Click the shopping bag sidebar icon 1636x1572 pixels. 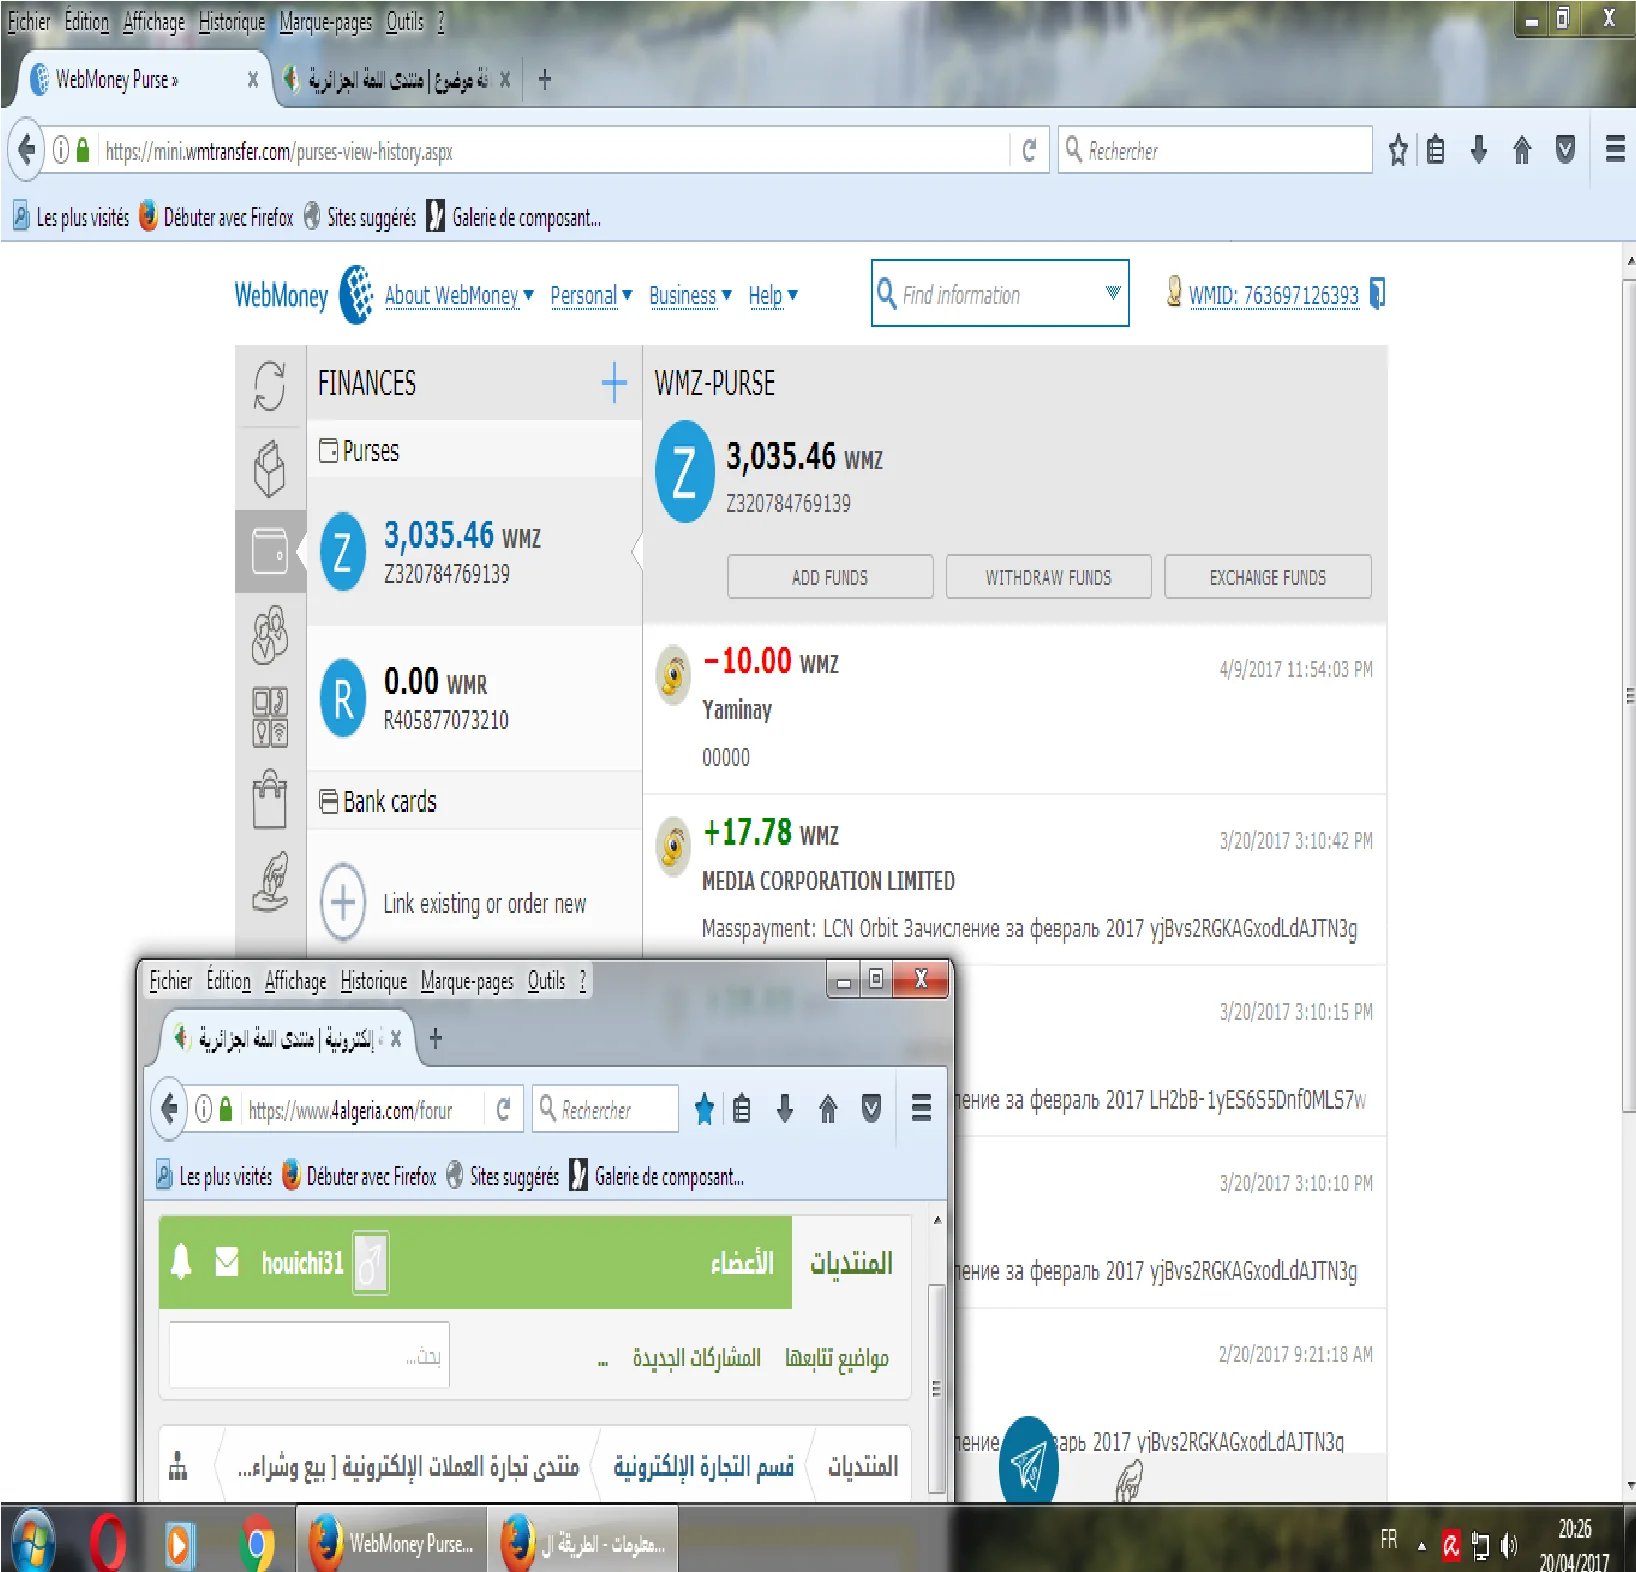(269, 801)
